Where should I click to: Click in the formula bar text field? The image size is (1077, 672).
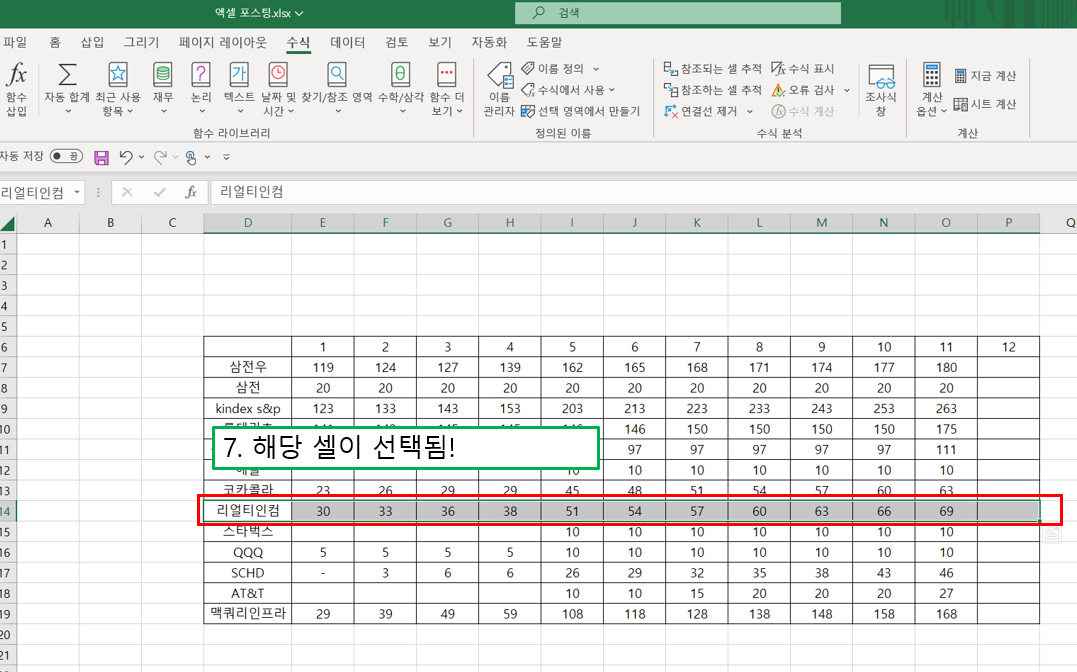[646, 192]
